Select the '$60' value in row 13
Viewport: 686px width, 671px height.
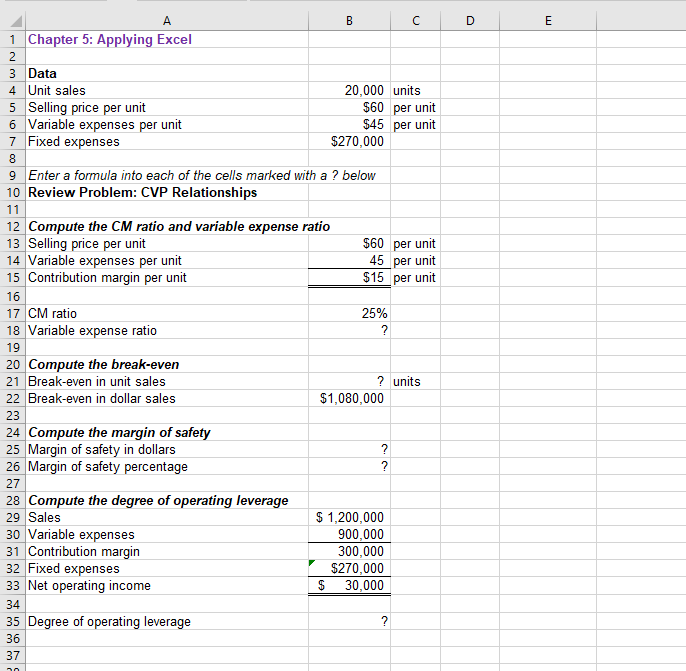click(349, 244)
